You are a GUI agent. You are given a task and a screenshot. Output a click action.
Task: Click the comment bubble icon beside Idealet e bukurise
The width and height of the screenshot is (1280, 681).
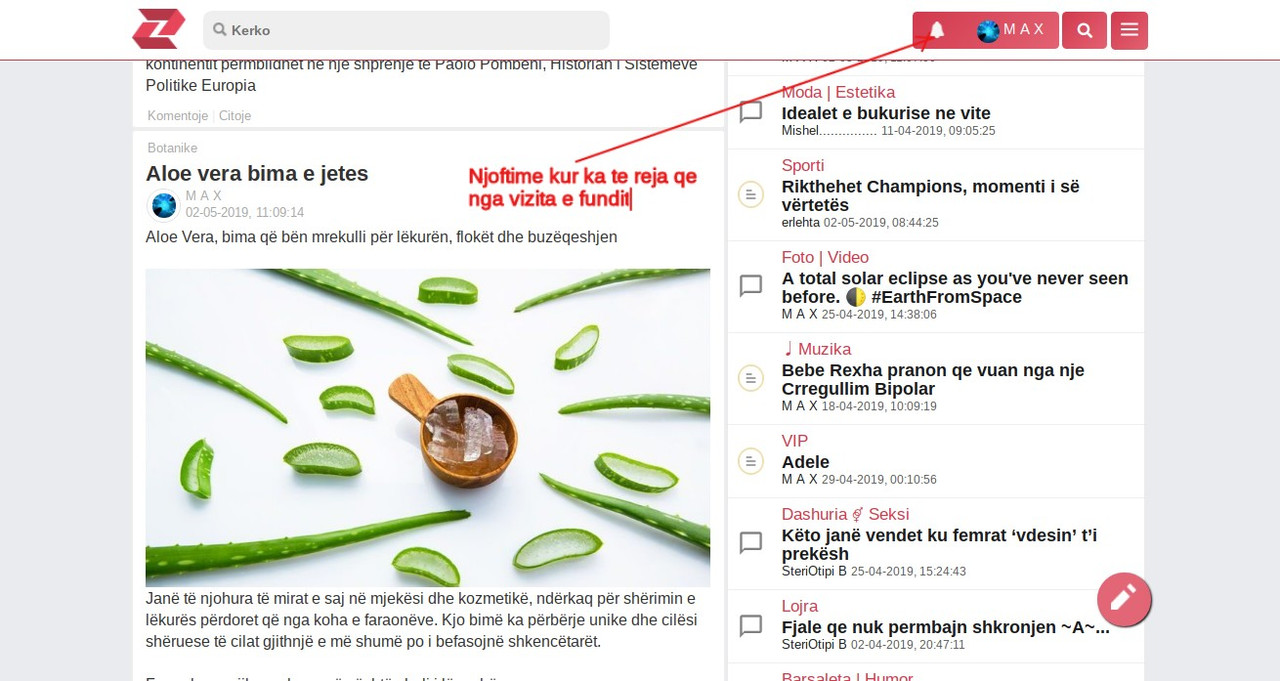(751, 112)
